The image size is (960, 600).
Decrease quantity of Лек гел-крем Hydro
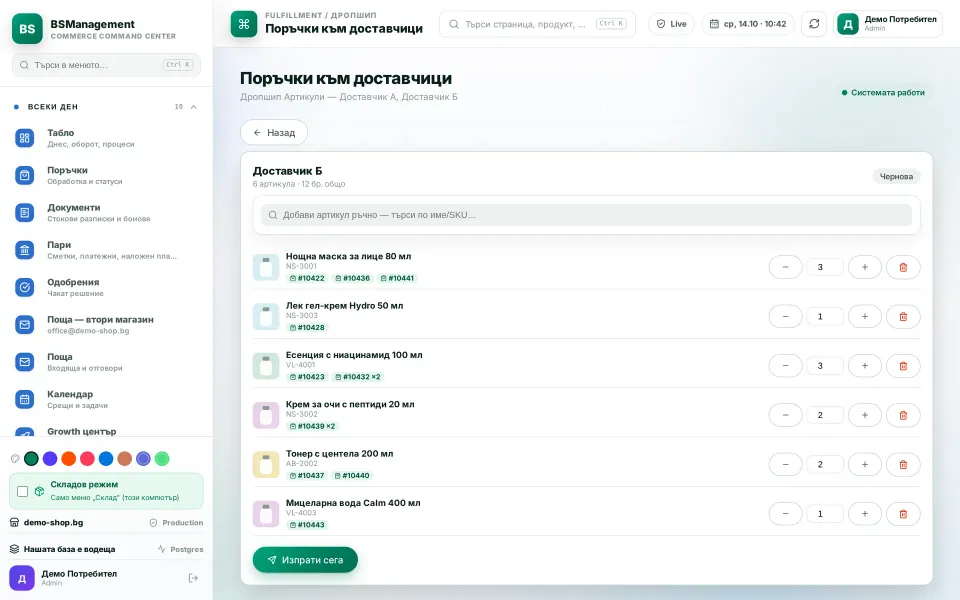(786, 317)
